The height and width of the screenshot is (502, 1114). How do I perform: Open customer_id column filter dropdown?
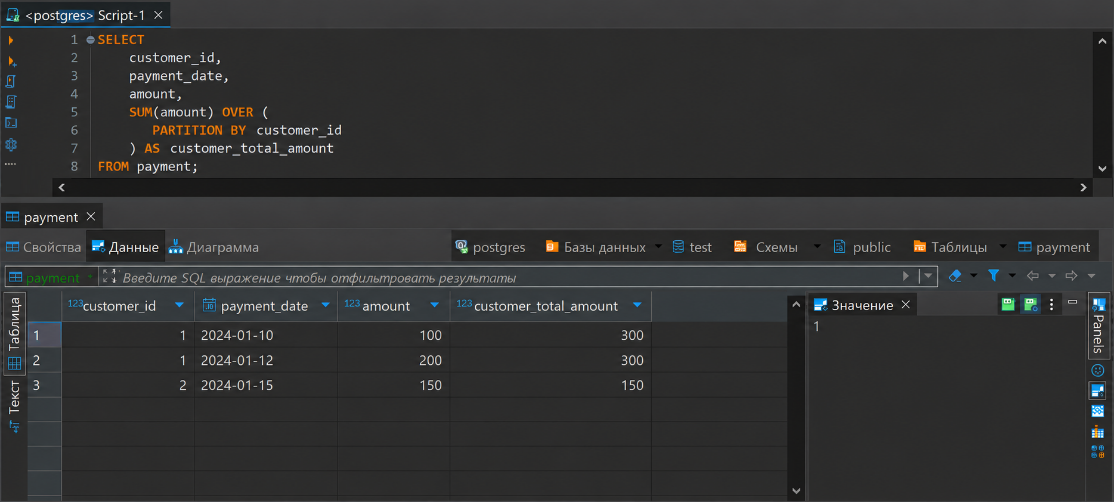(x=179, y=305)
